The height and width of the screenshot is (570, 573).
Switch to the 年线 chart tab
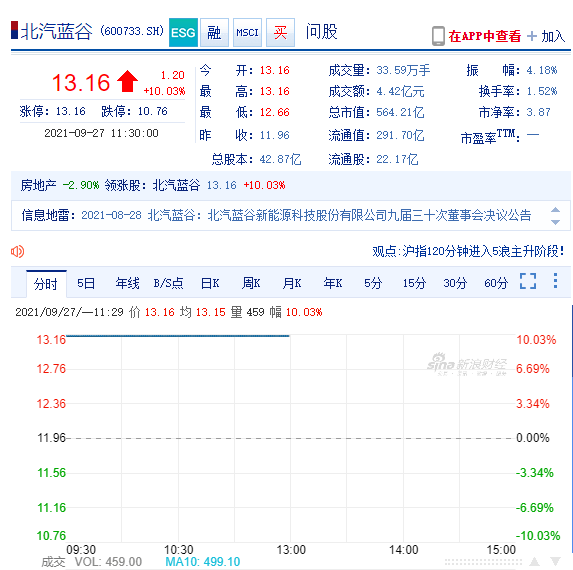pos(127,283)
